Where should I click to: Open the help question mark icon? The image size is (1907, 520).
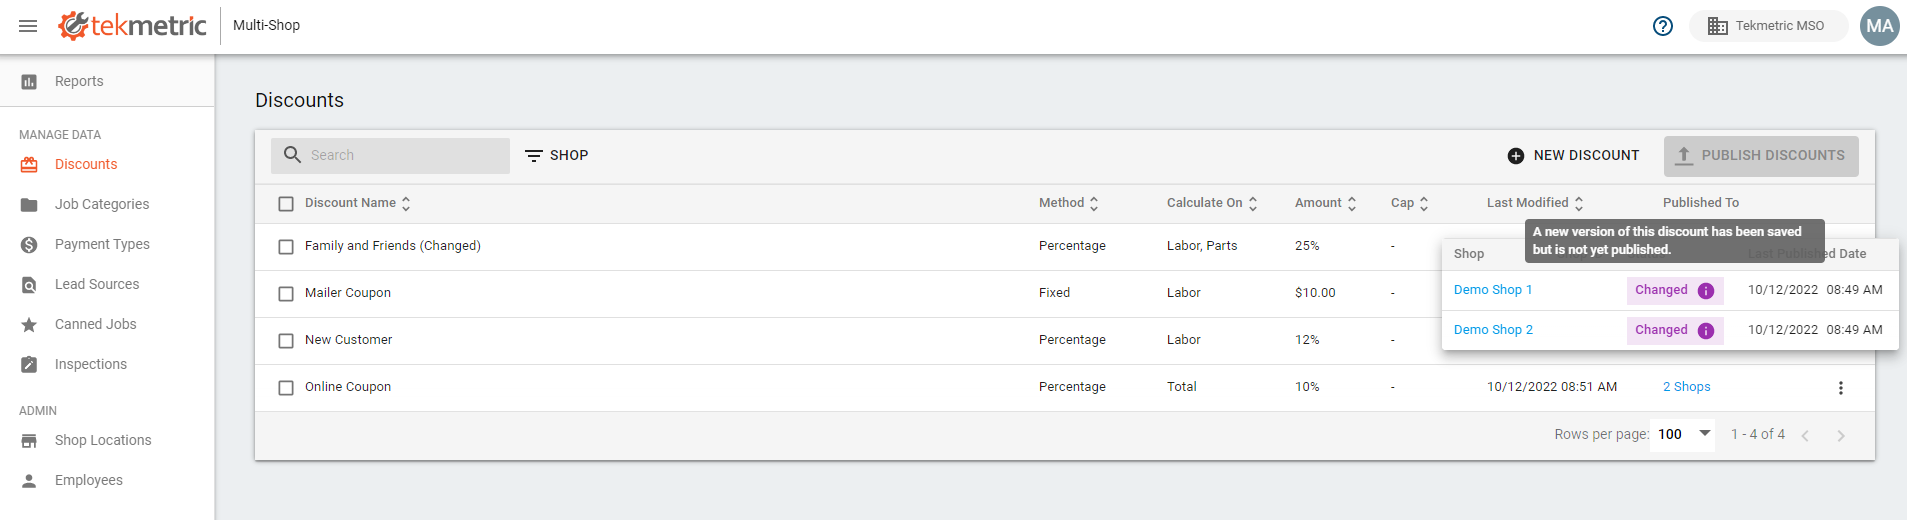tap(1663, 26)
